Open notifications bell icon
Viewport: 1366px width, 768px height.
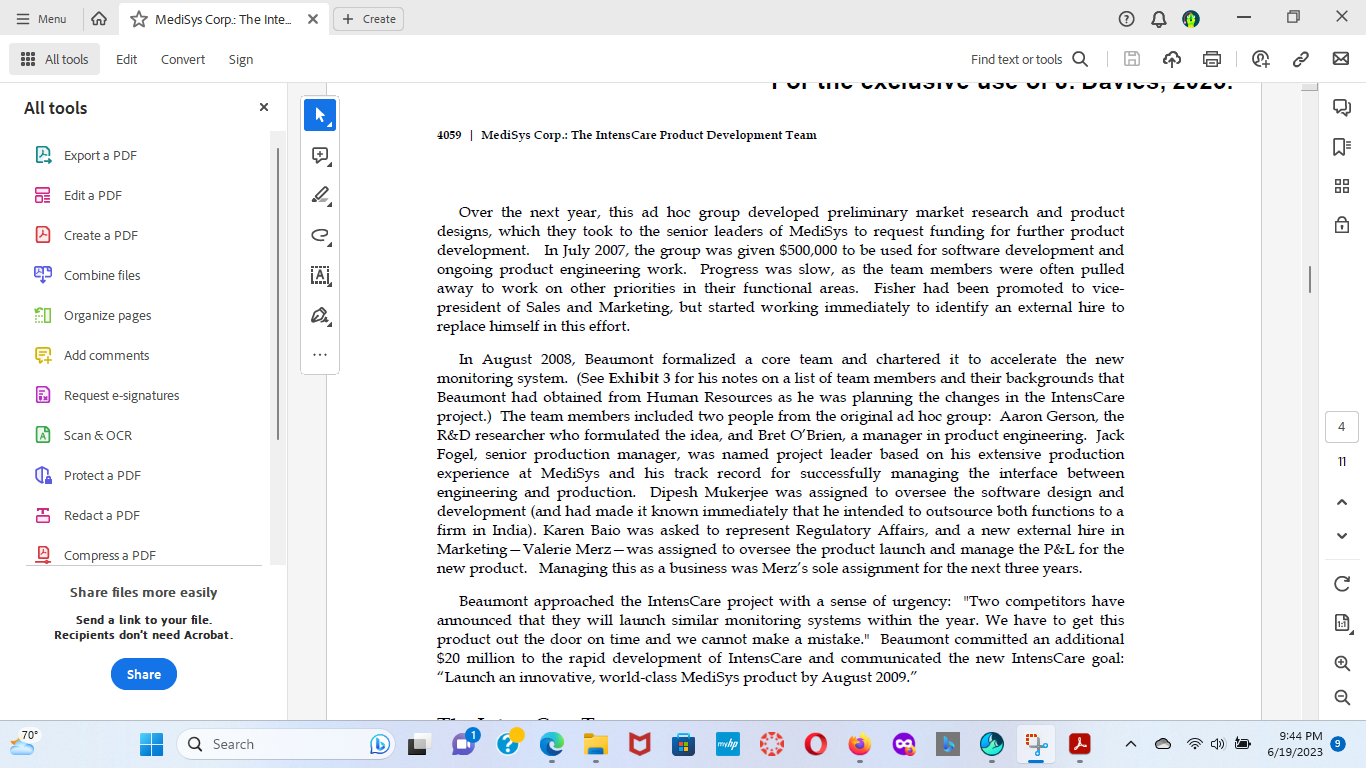coord(1159,19)
